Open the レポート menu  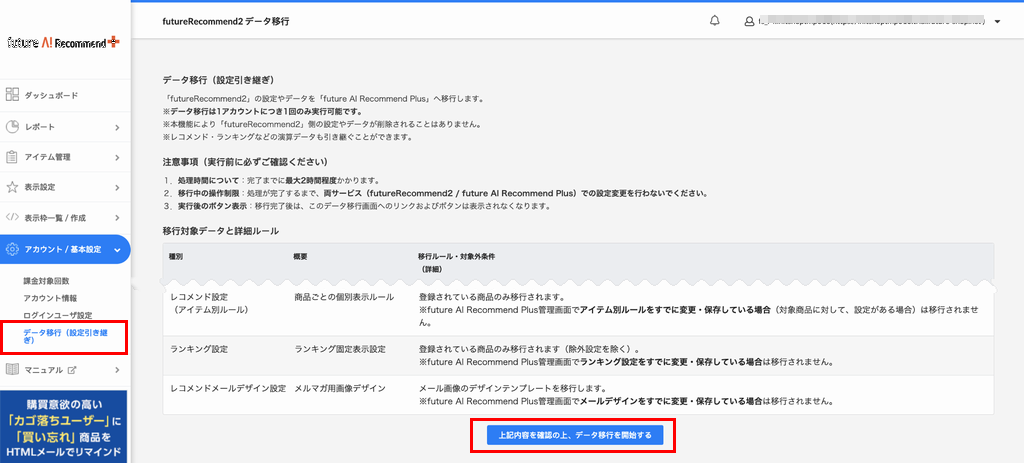pos(65,127)
